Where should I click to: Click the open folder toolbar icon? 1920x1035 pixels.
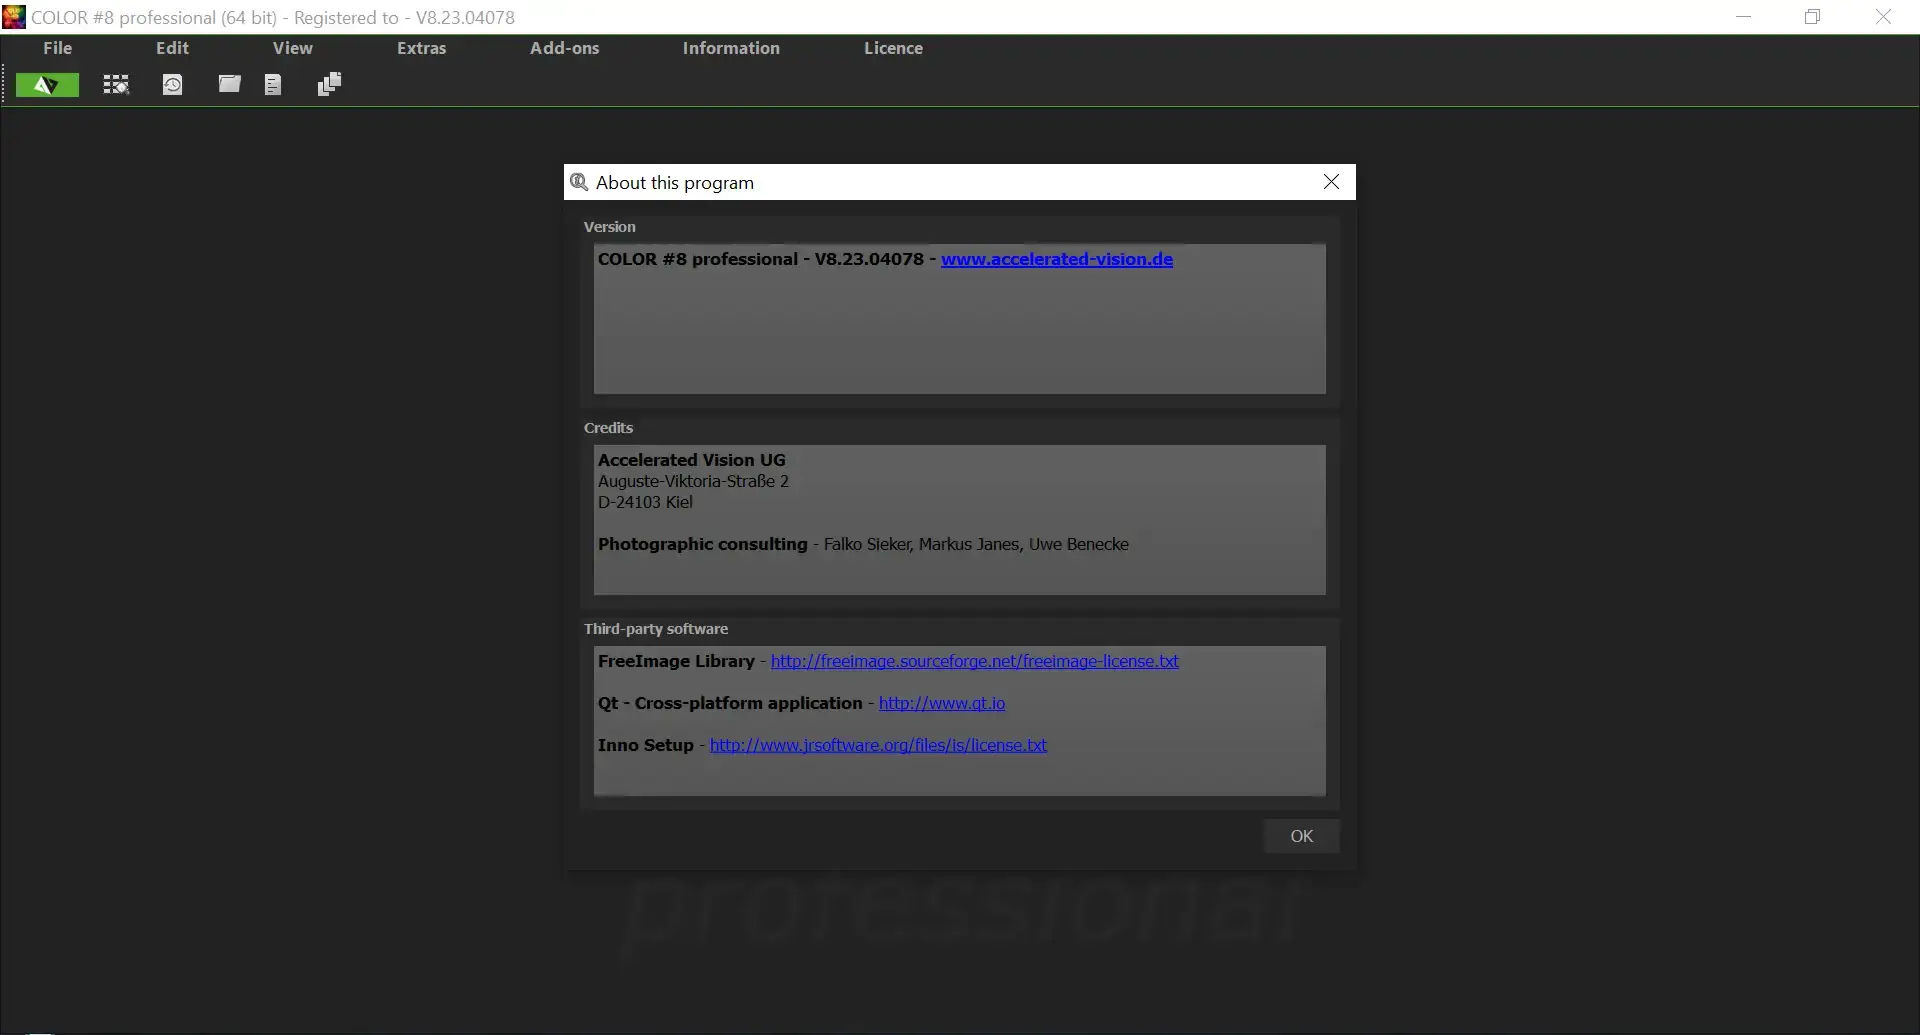point(228,85)
